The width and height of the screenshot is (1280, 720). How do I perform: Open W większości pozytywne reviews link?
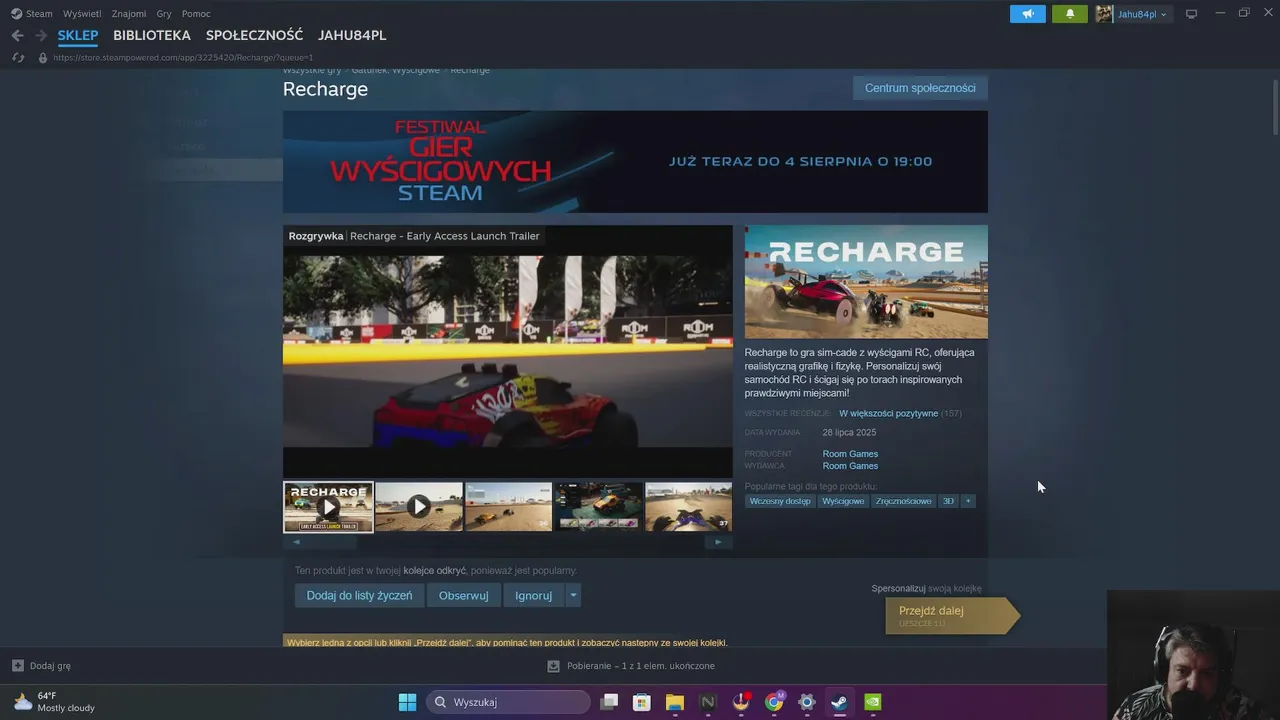point(888,413)
